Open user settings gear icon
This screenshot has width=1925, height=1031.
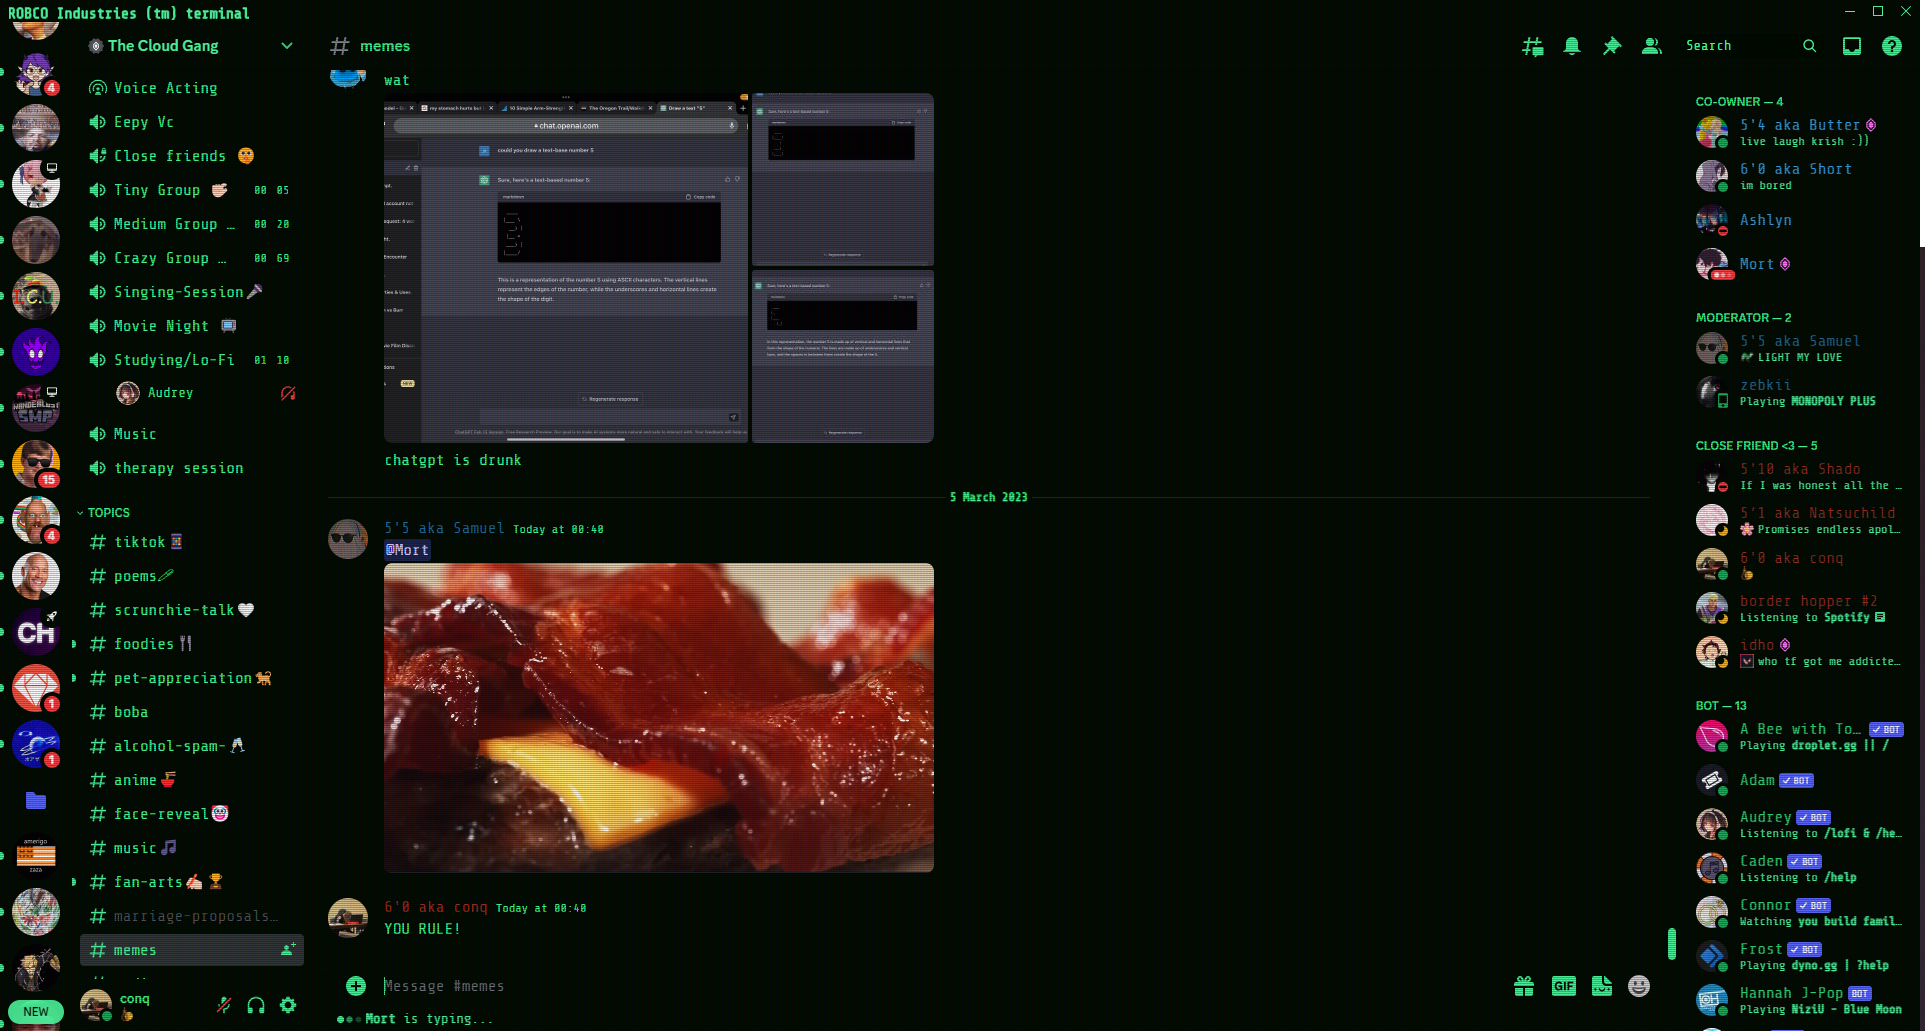click(288, 1005)
